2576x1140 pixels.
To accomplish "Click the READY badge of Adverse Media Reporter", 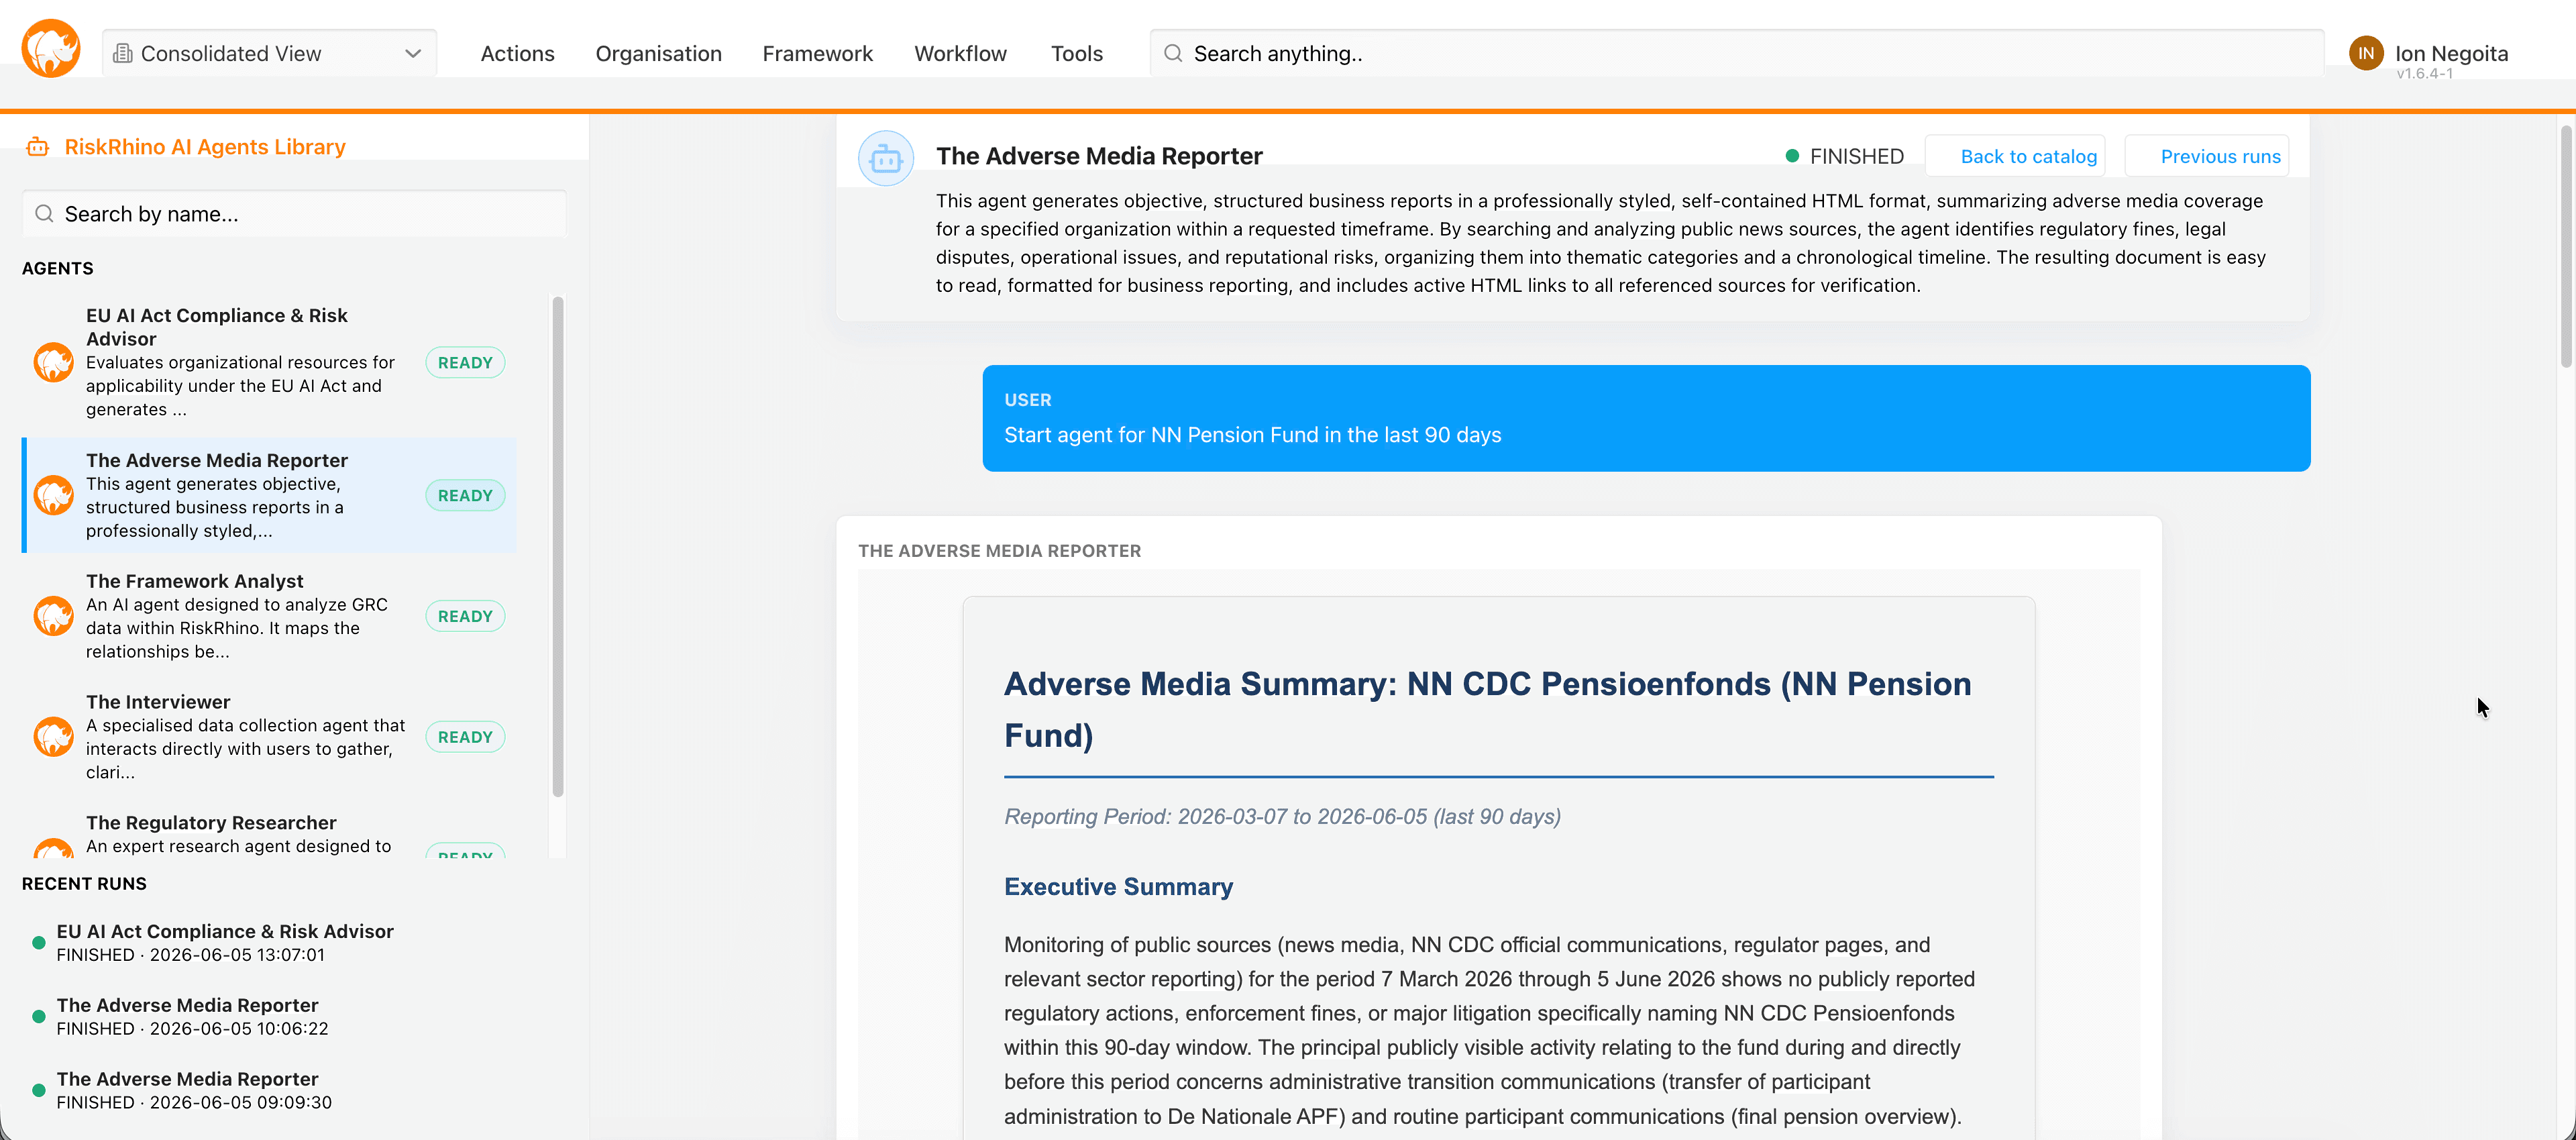I will (465, 495).
